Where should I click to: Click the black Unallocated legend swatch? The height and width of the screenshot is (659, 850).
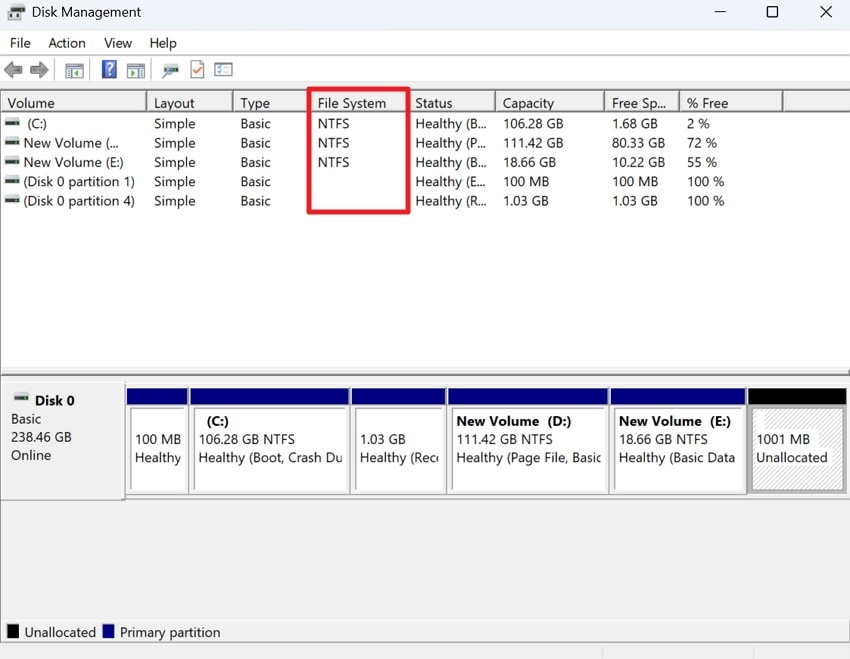[x=13, y=631]
